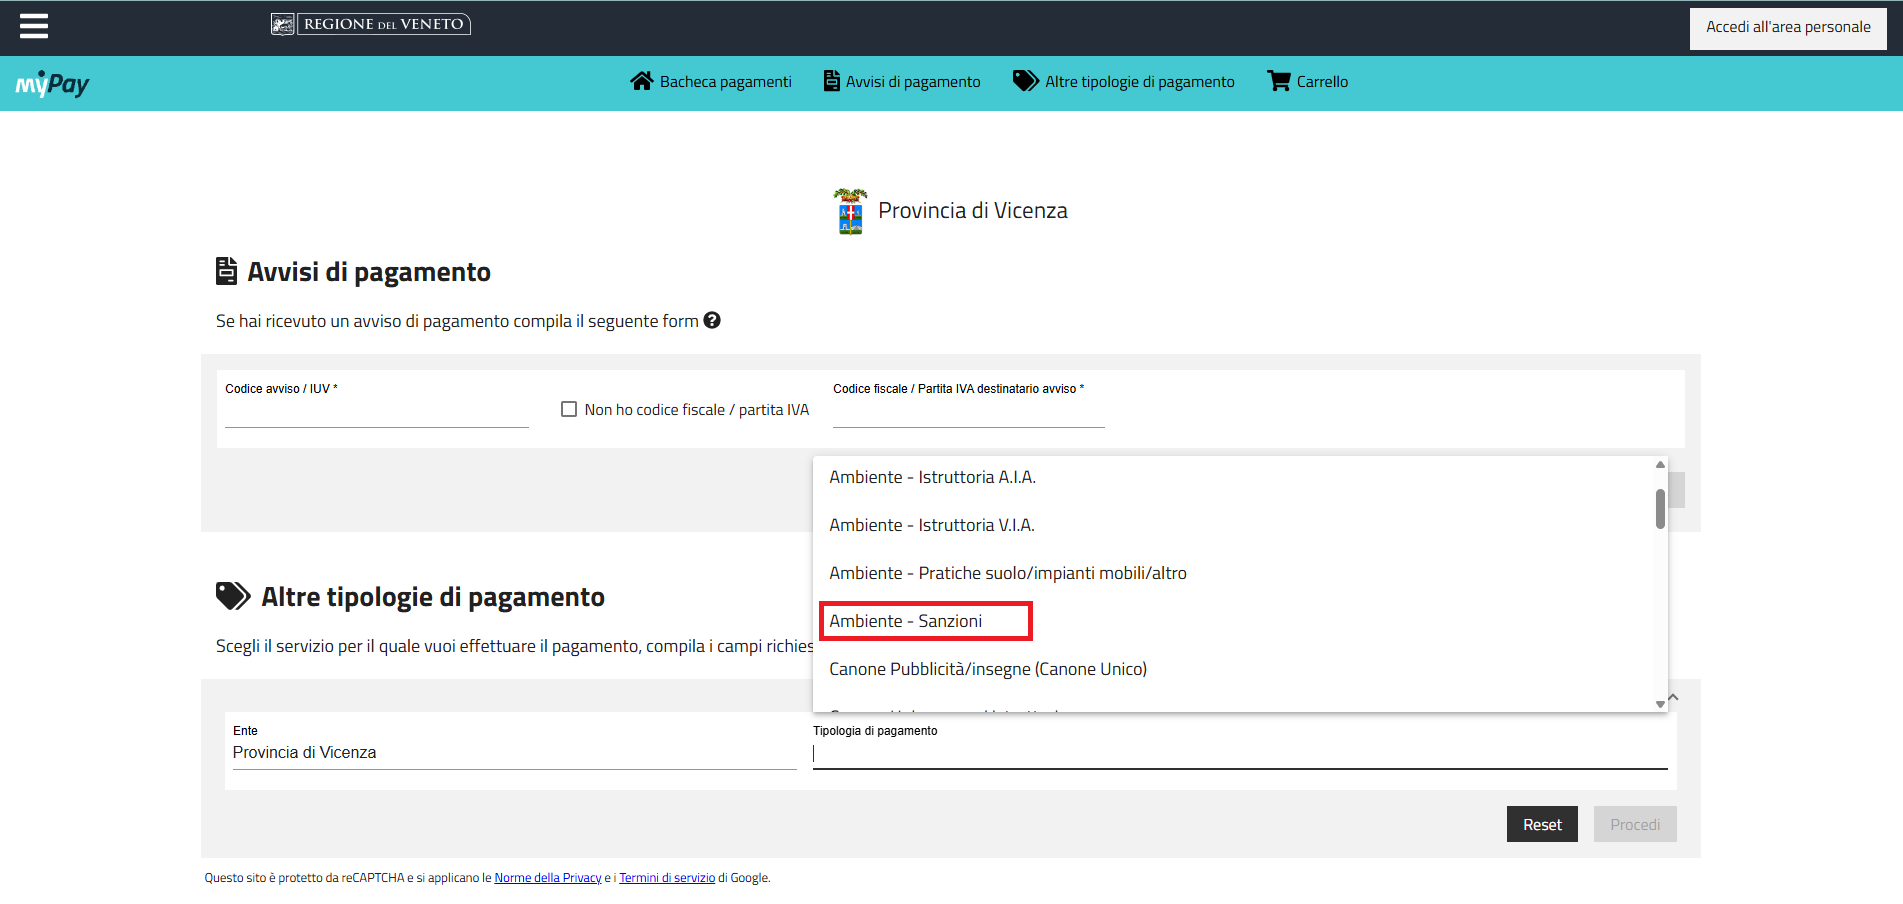Open the Norme della Privacy link

tap(548, 878)
